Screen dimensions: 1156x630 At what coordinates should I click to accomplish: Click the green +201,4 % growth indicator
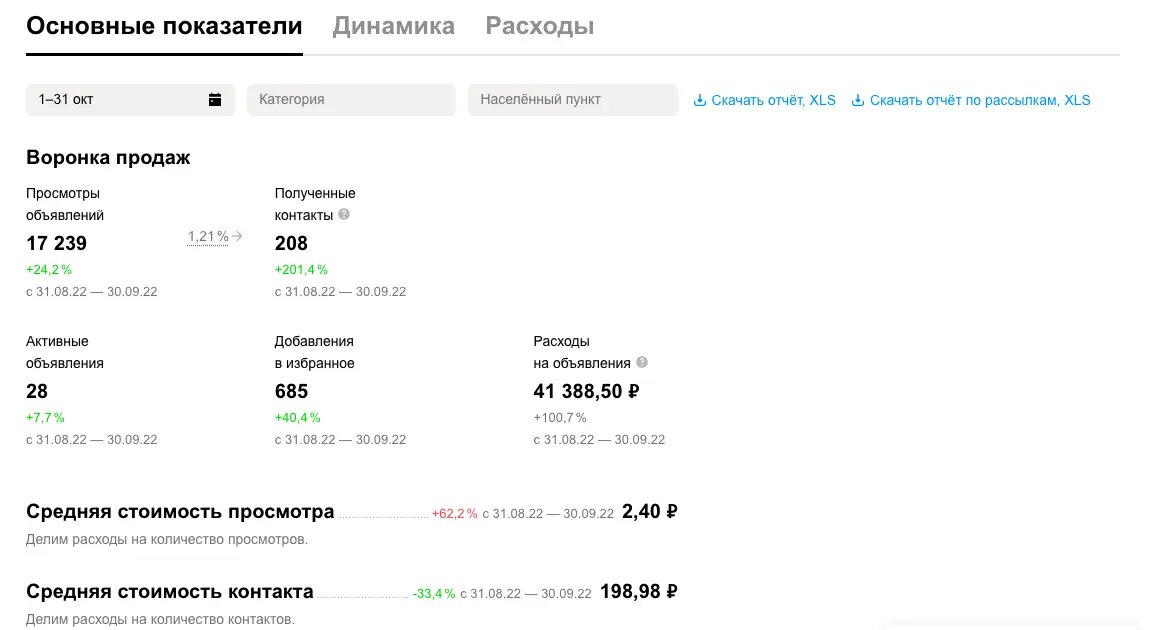[x=300, y=269]
